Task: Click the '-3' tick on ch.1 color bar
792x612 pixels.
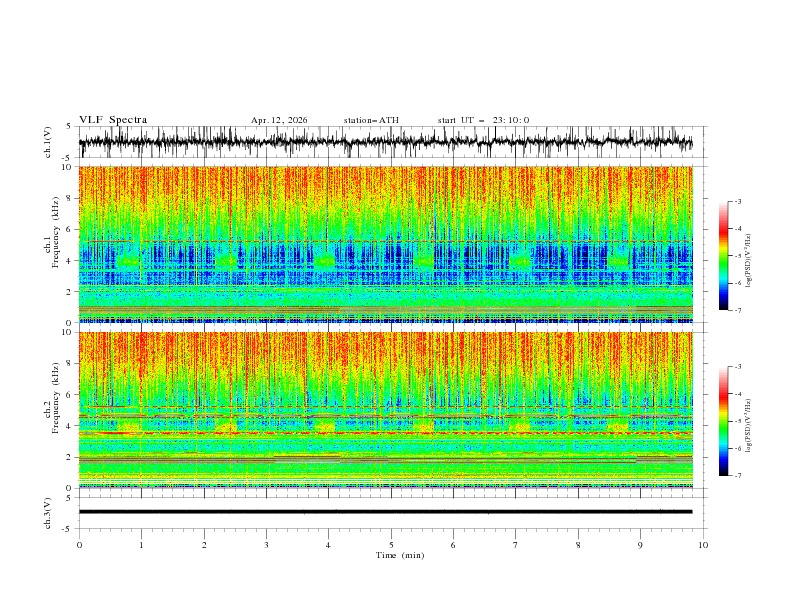Action: pos(738,201)
